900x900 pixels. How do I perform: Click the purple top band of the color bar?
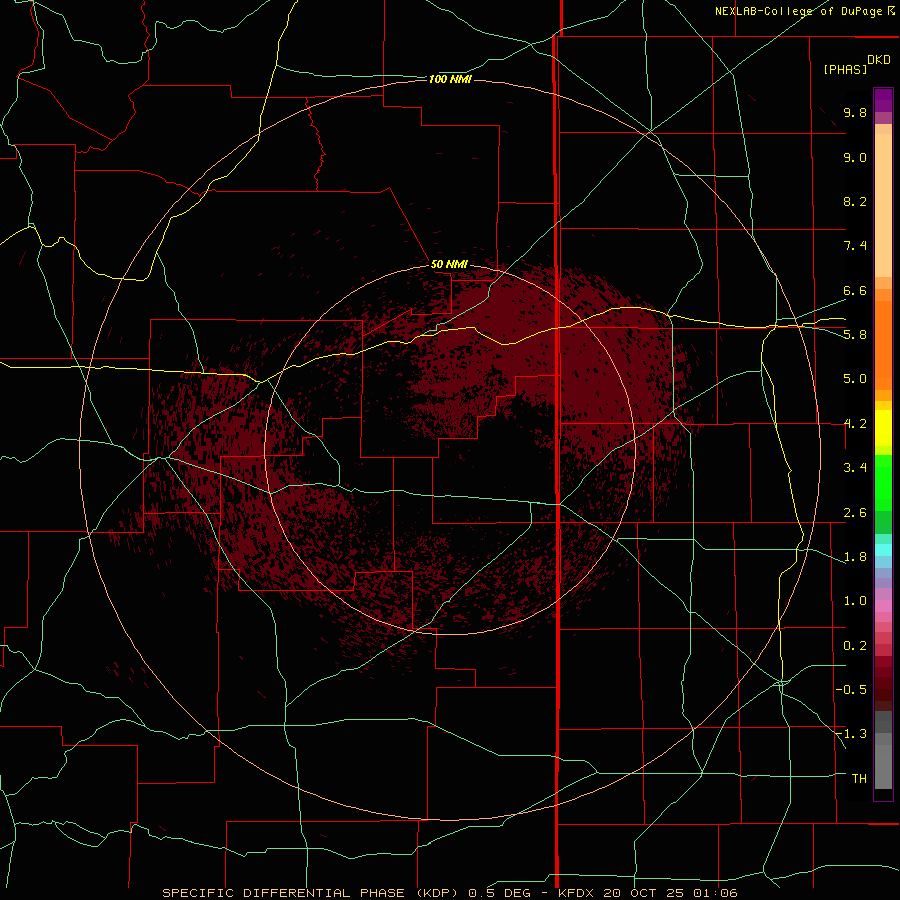tap(883, 100)
